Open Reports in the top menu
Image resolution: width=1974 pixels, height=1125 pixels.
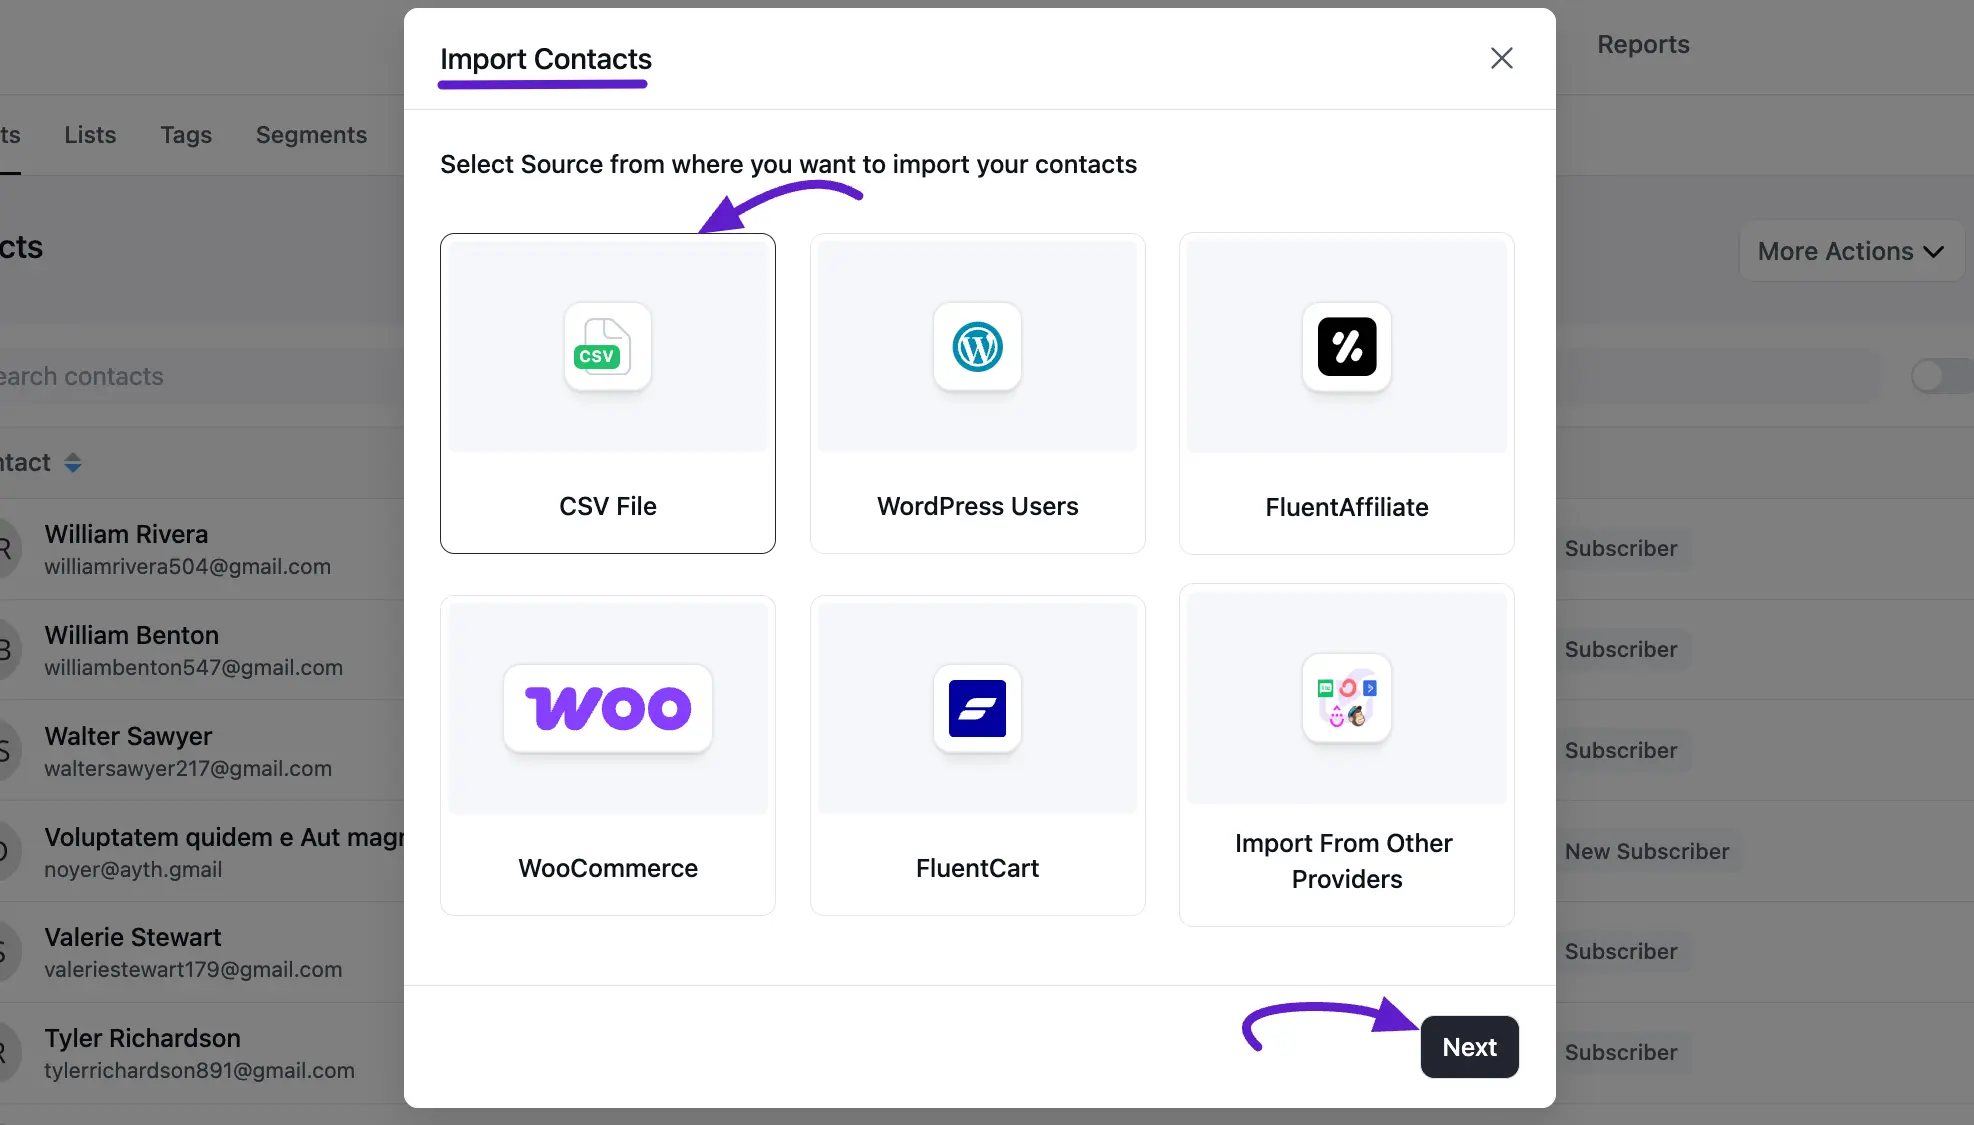click(x=1643, y=44)
